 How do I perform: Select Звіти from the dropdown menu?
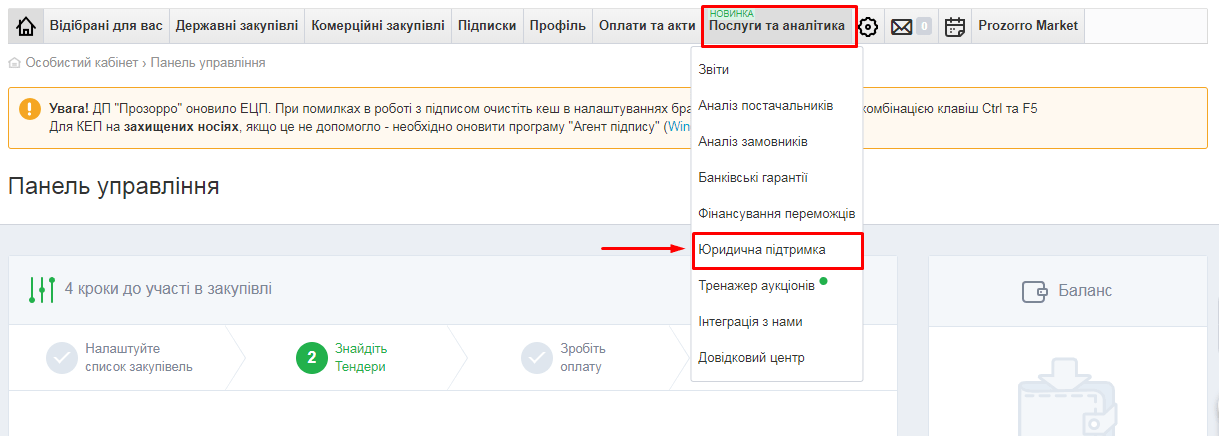[714, 70]
